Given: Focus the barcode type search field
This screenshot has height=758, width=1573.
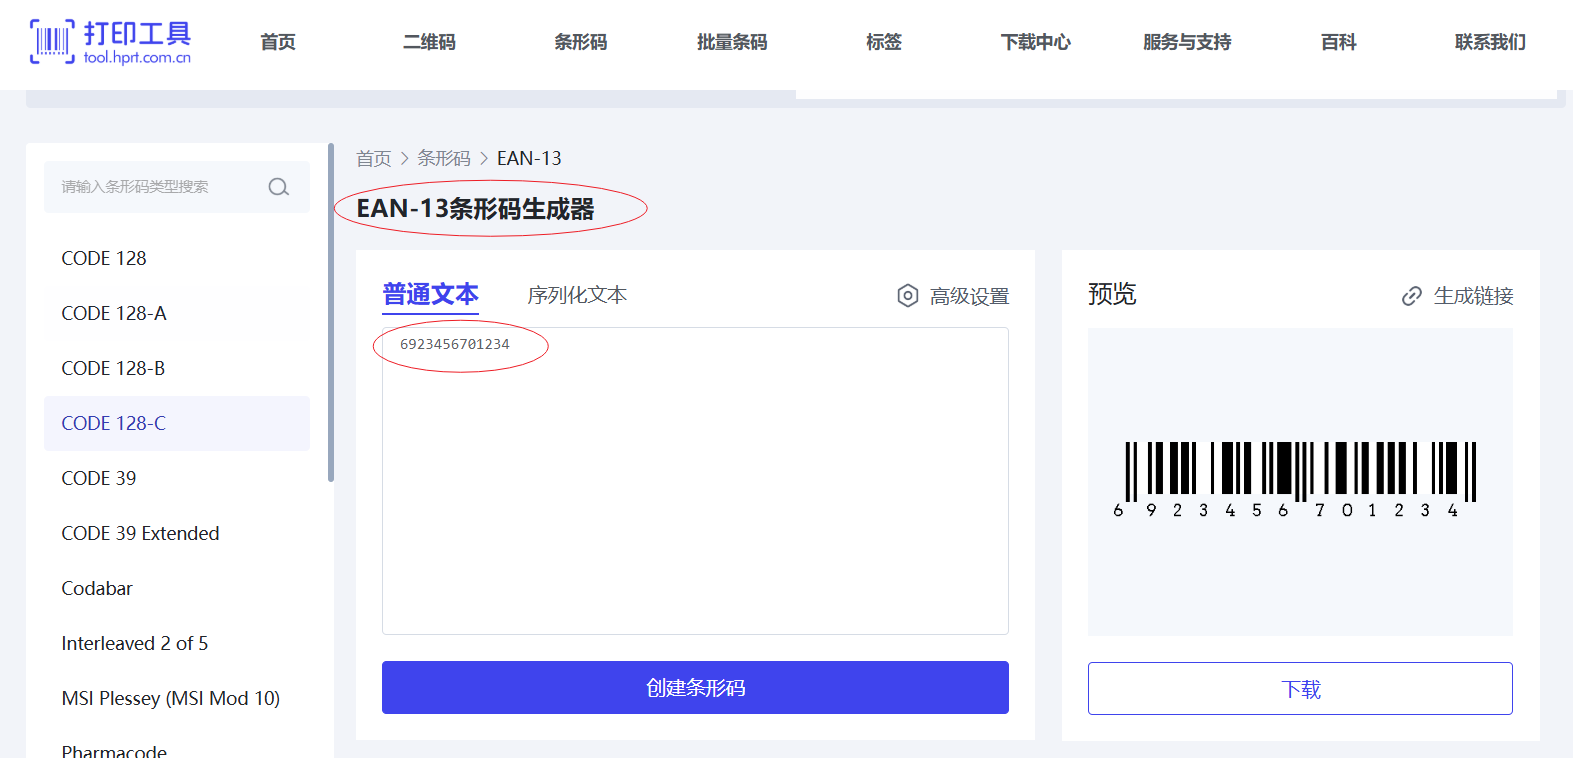Looking at the screenshot, I should point(177,187).
